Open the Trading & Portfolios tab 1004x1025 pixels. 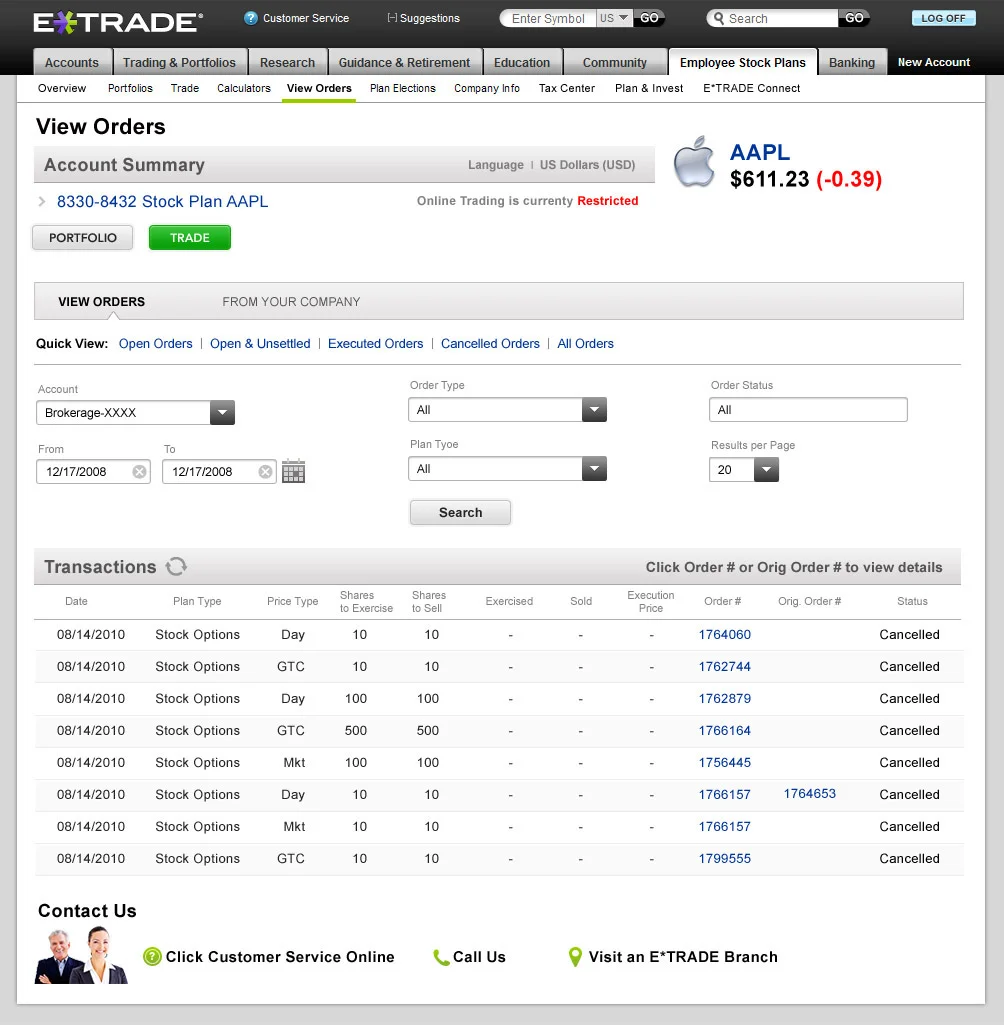(x=179, y=62)
